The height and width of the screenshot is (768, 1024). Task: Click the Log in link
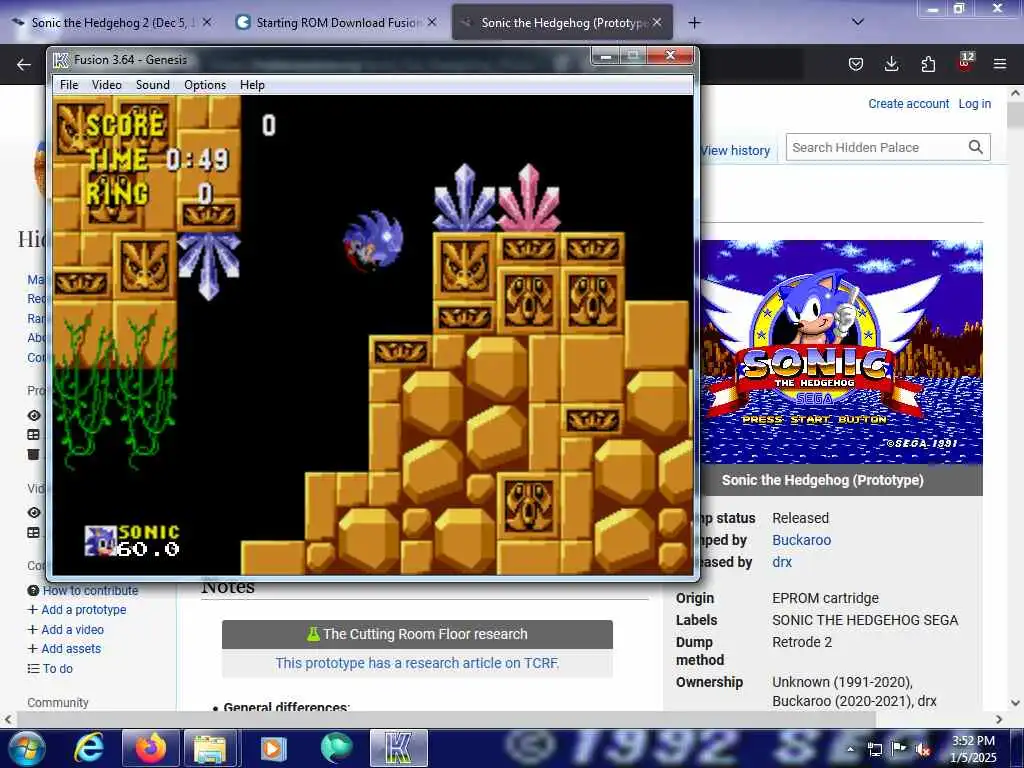click(x=974, y=104)
